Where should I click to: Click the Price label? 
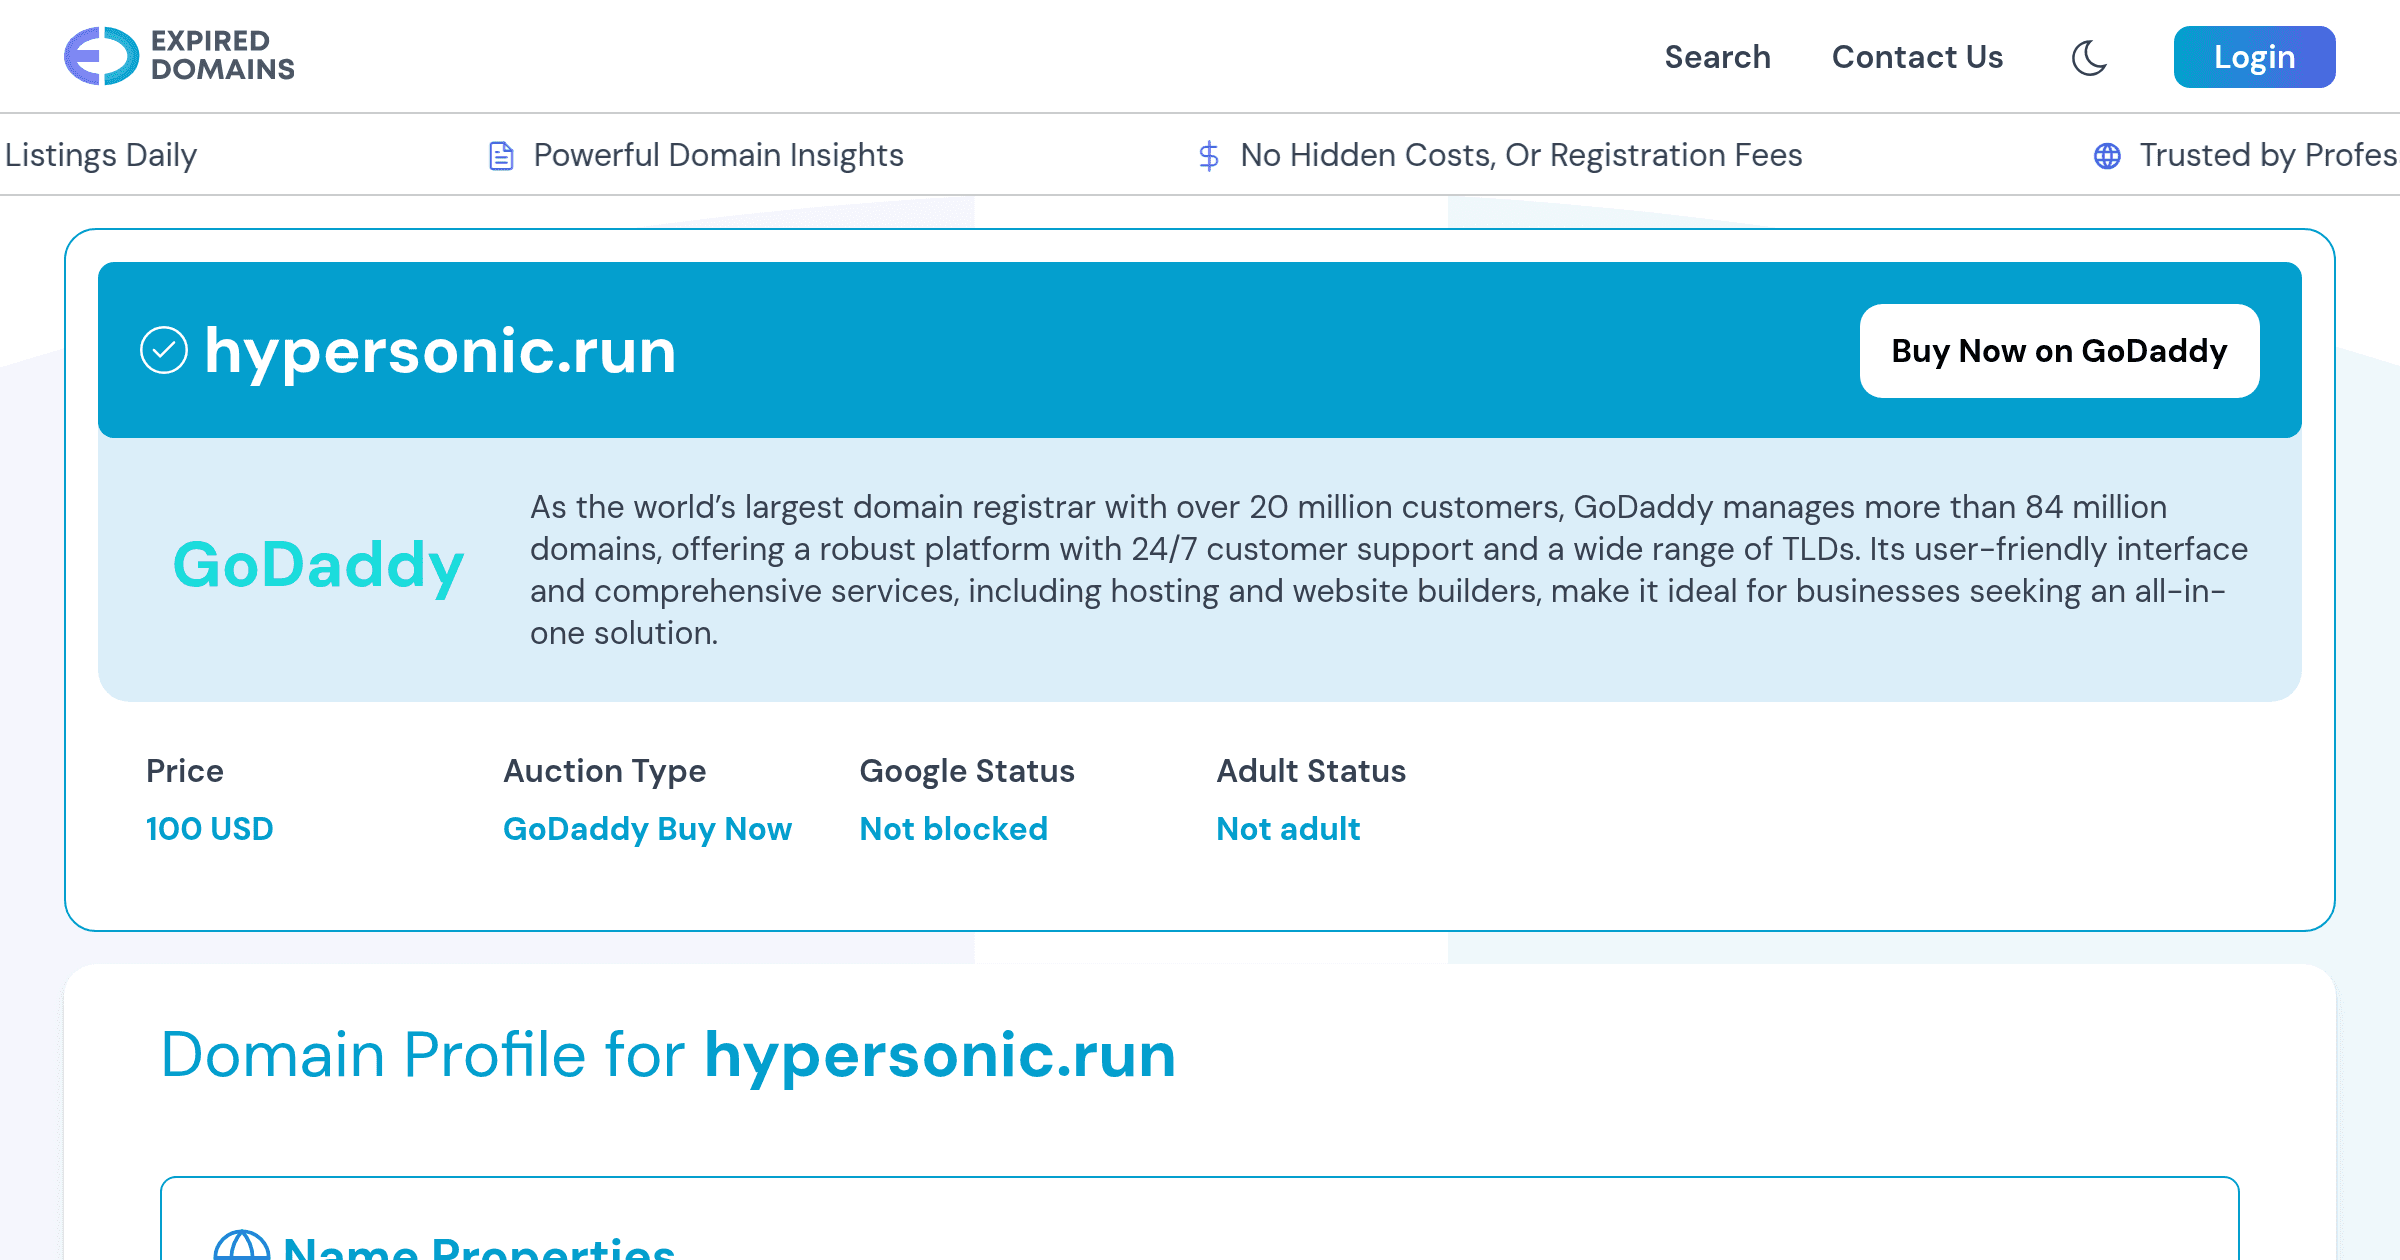pos(185,771)
